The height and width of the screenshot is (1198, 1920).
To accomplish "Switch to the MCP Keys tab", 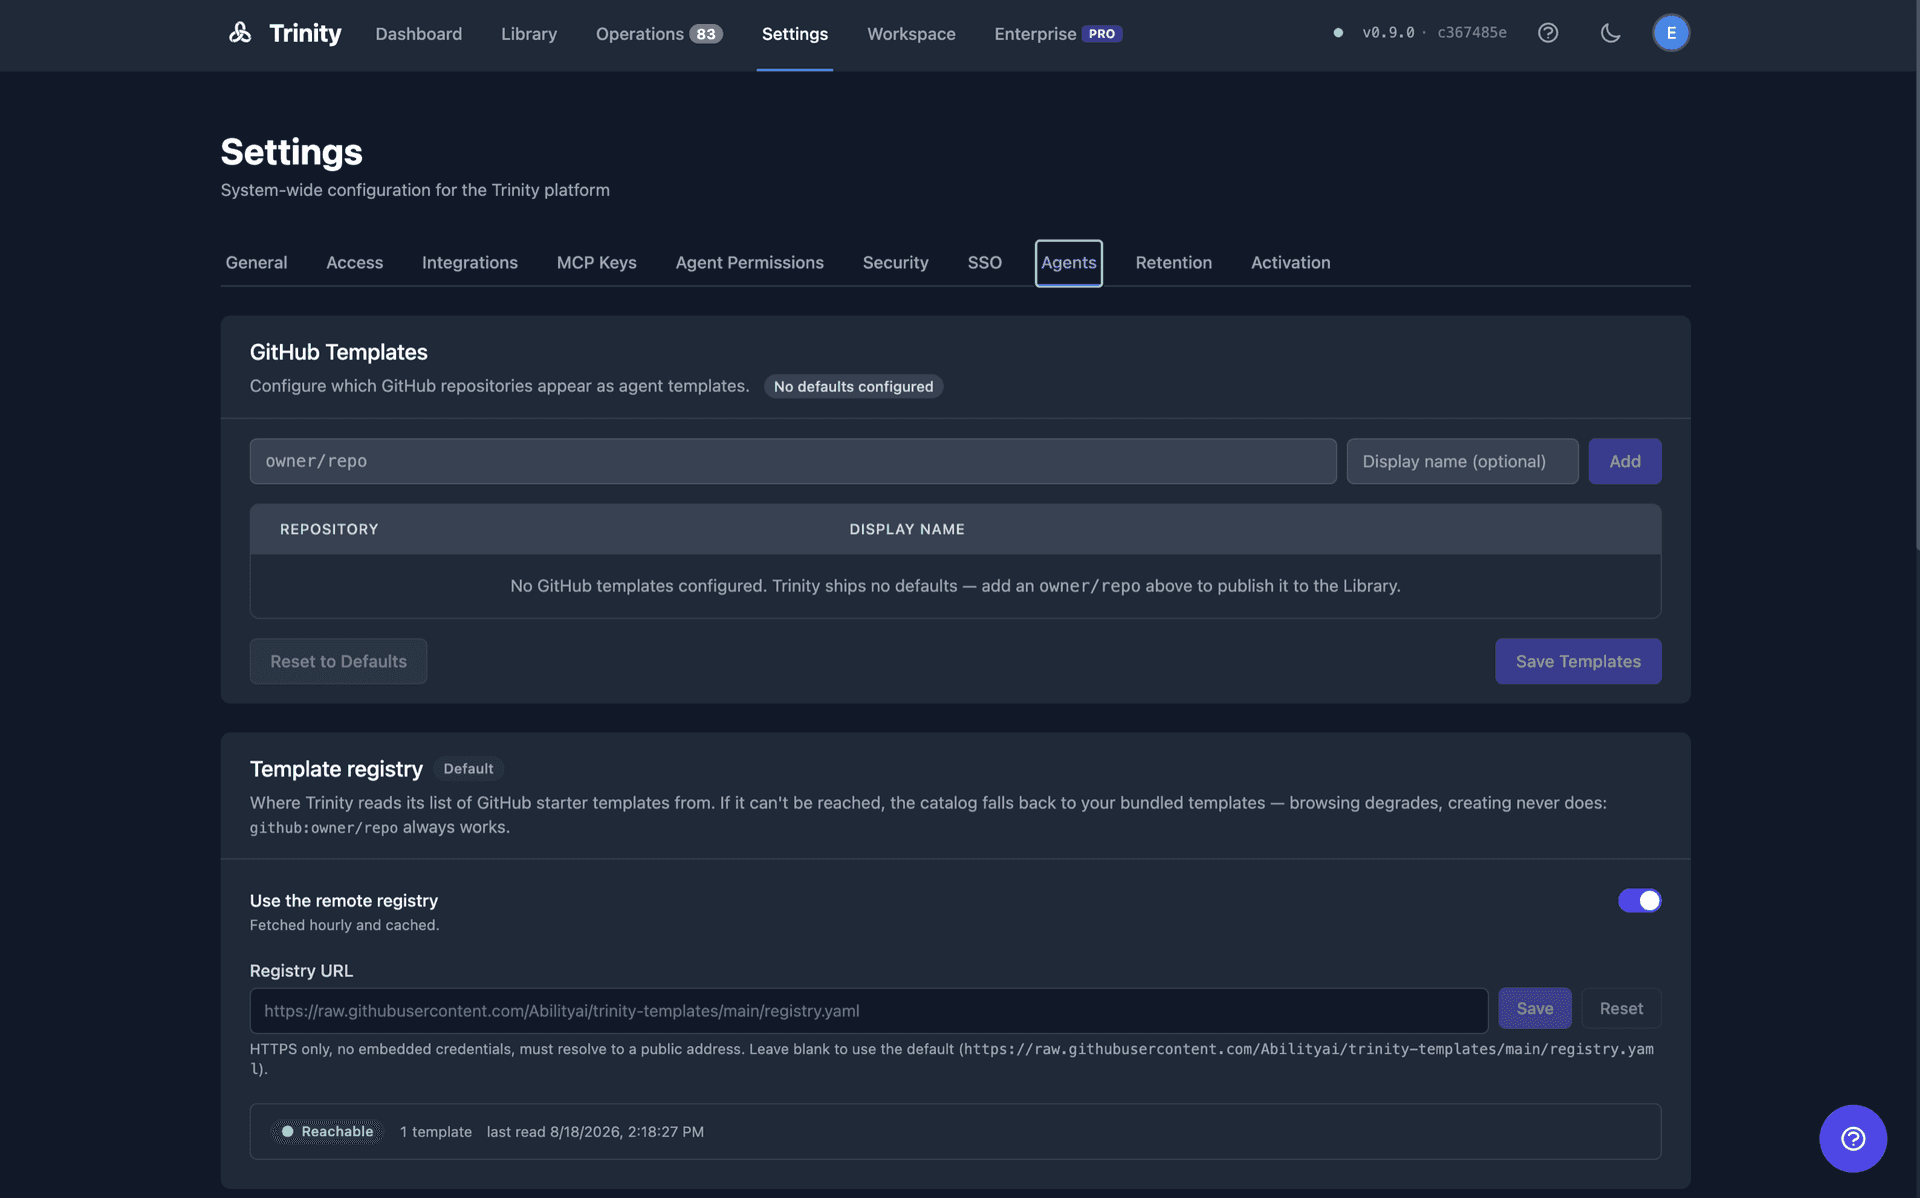I will [597, 262].
